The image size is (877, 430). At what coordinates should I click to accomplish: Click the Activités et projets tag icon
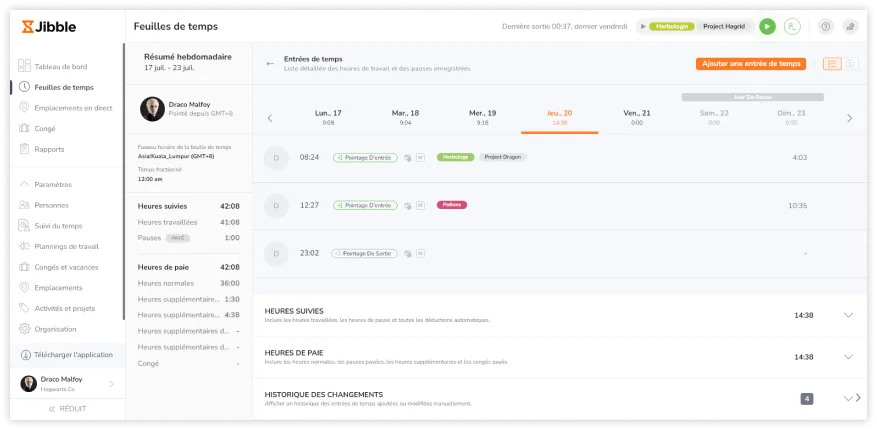click(x=24, y=308)
